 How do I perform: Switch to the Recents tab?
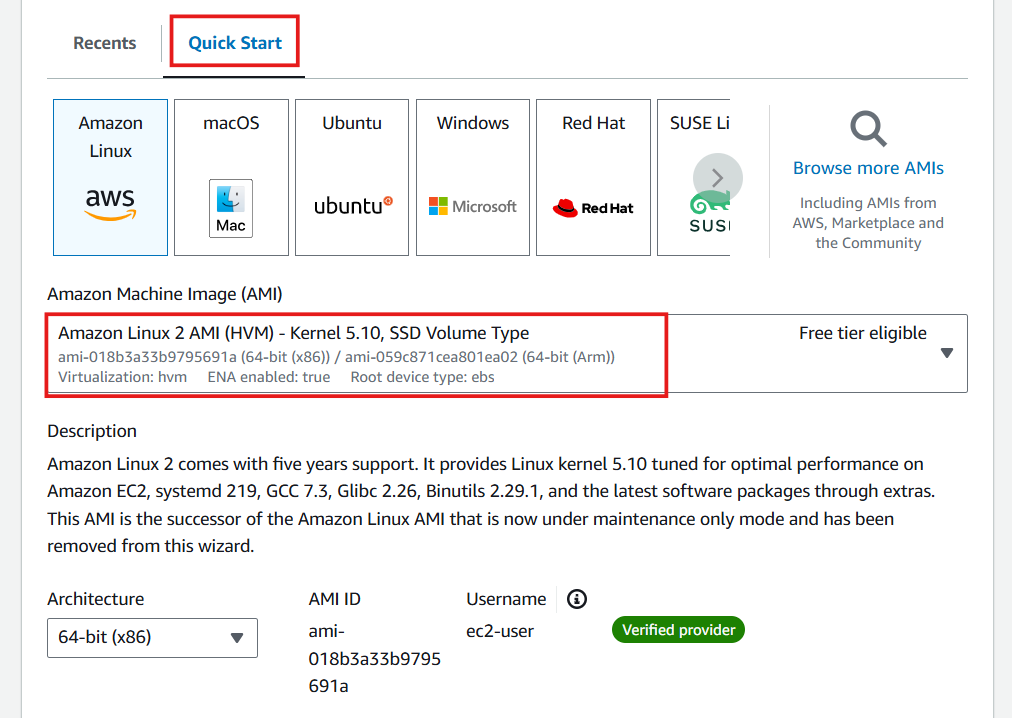[x=105, y=43]
